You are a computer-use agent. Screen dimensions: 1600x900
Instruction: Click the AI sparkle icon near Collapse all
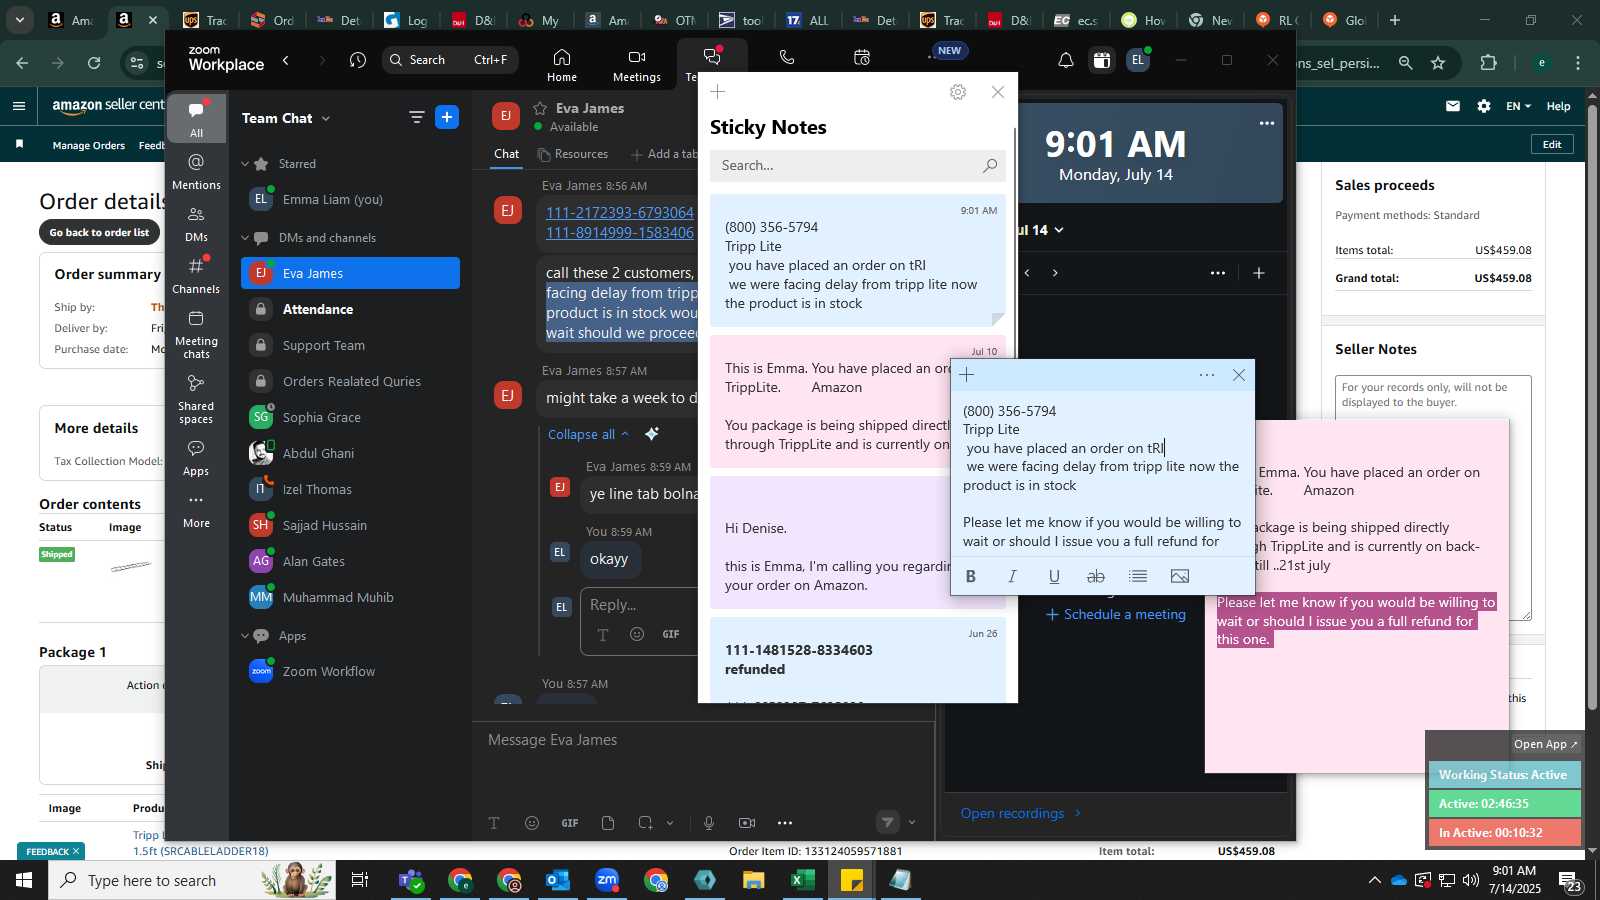pos(652,434)
